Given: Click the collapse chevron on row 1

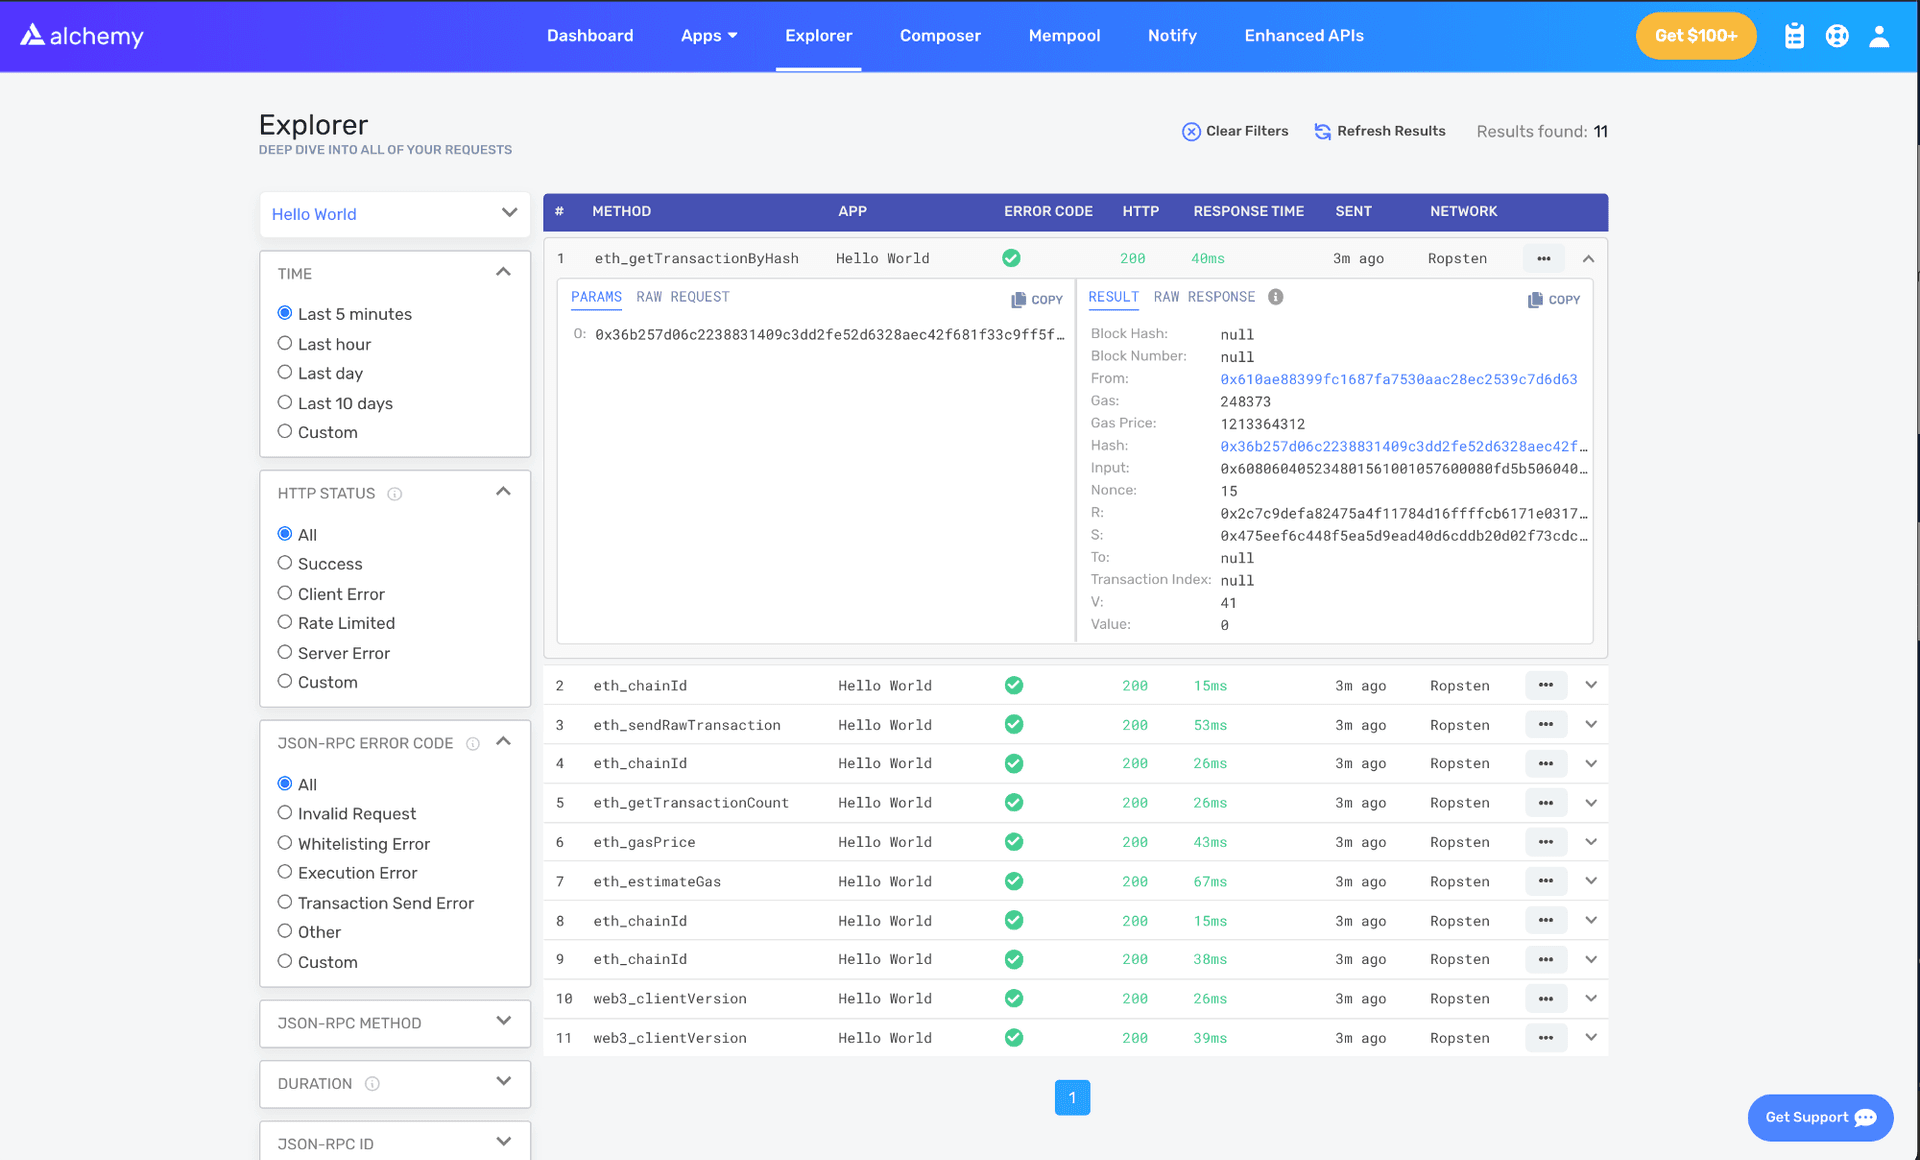Looking at the screenshot, I should (x=1588, y=258).
